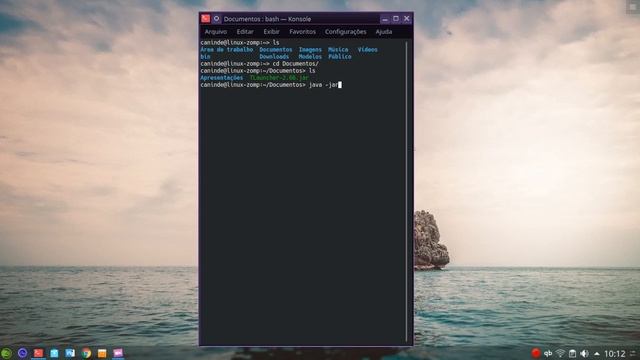Image resolution: width=640 pixels, height=360 pixels.
Task: Click the Konsole terminal scrollbar
Action: coord(407,192)
